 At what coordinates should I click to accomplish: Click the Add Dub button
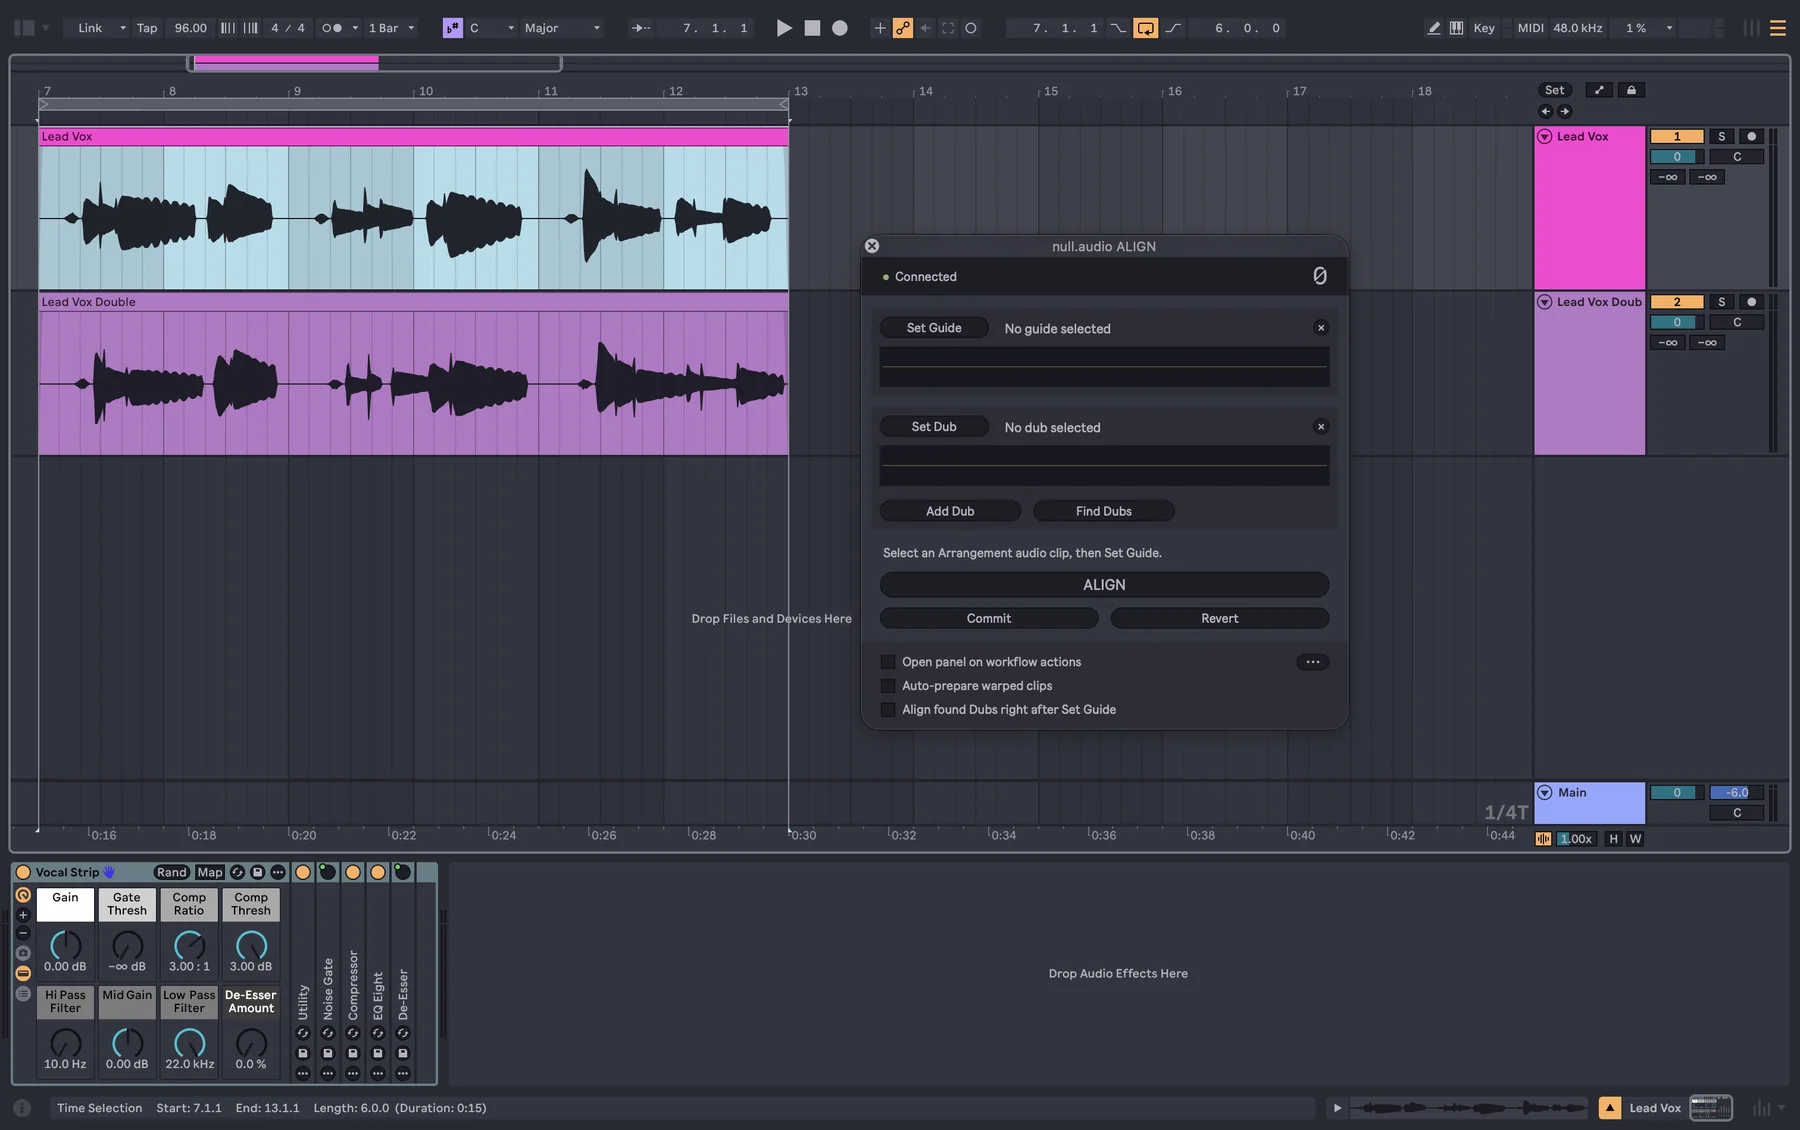click(x=950, y=511)
